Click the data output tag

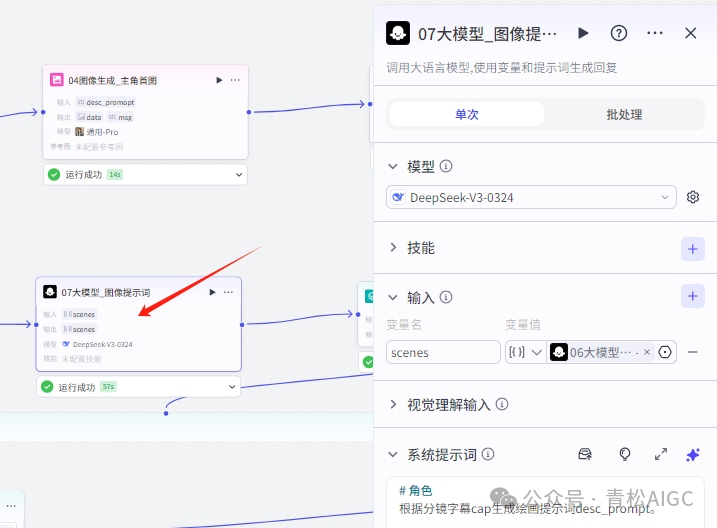click(90, 117)
